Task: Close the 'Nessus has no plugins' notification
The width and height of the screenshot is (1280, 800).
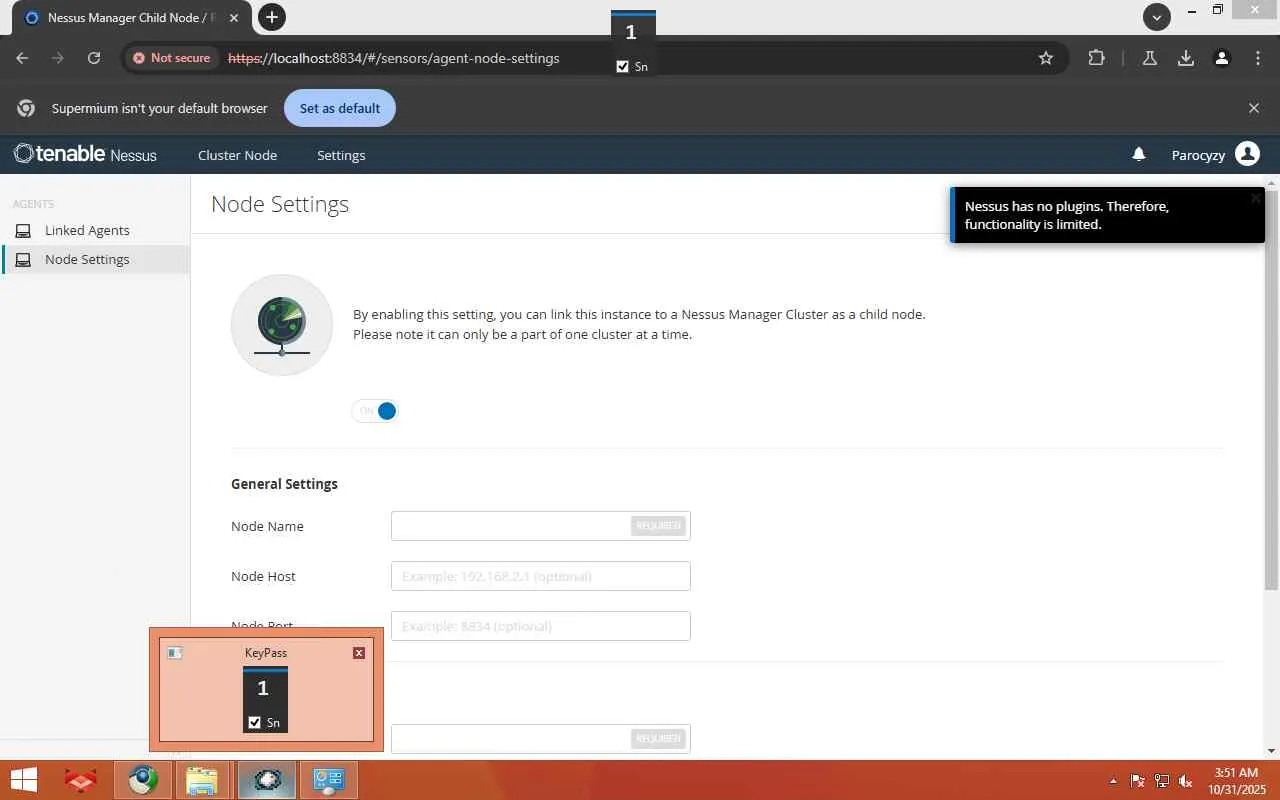Action: pyautogui.click(x=1255, y=198)
